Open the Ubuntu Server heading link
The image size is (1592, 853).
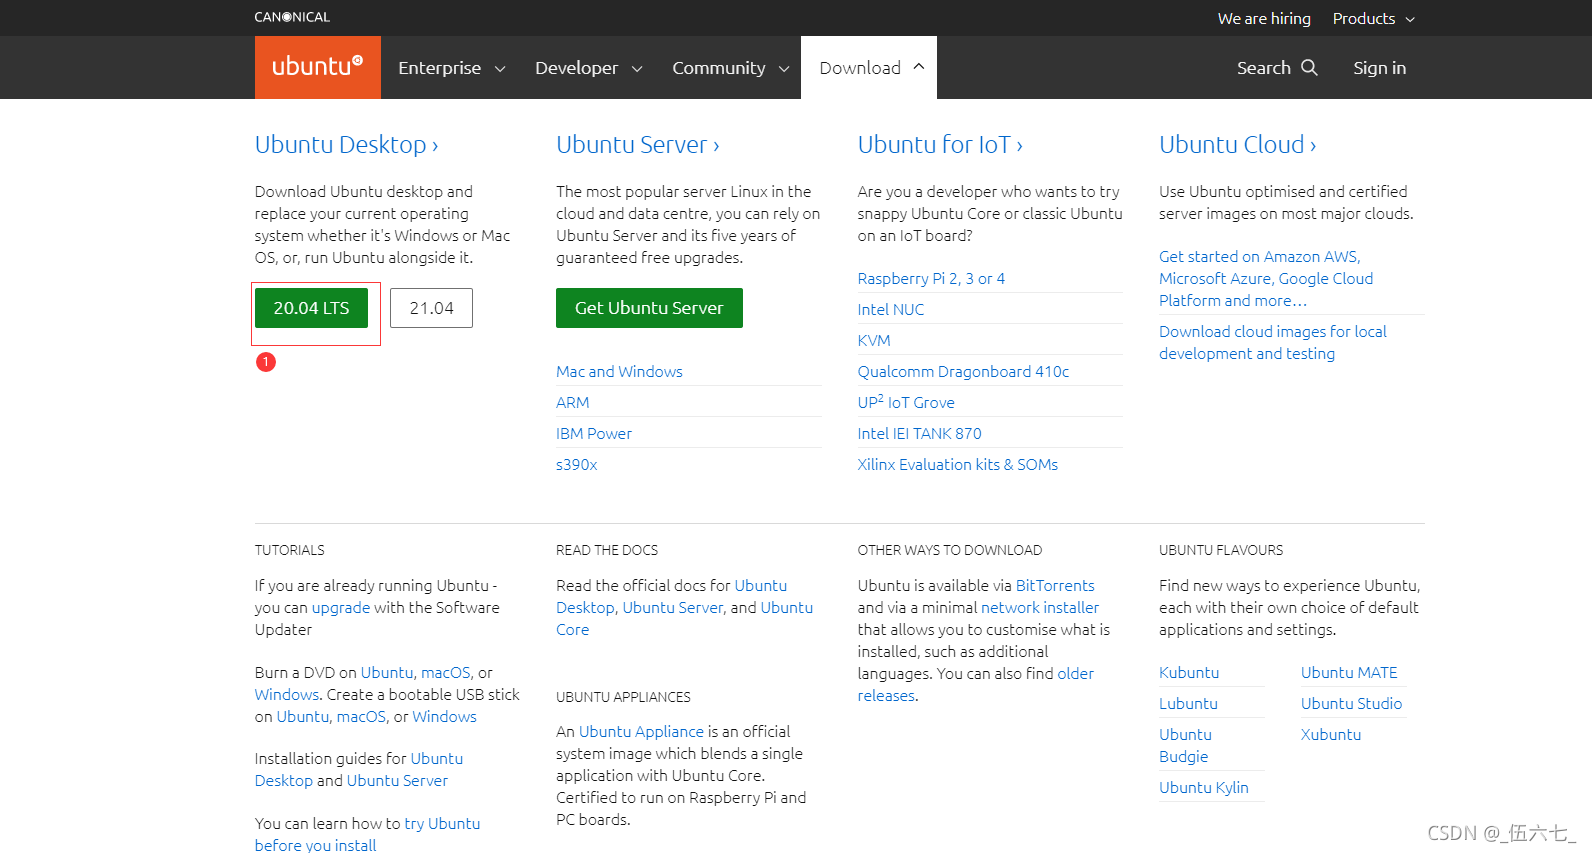pyautogui.click(x=638, y=144)
